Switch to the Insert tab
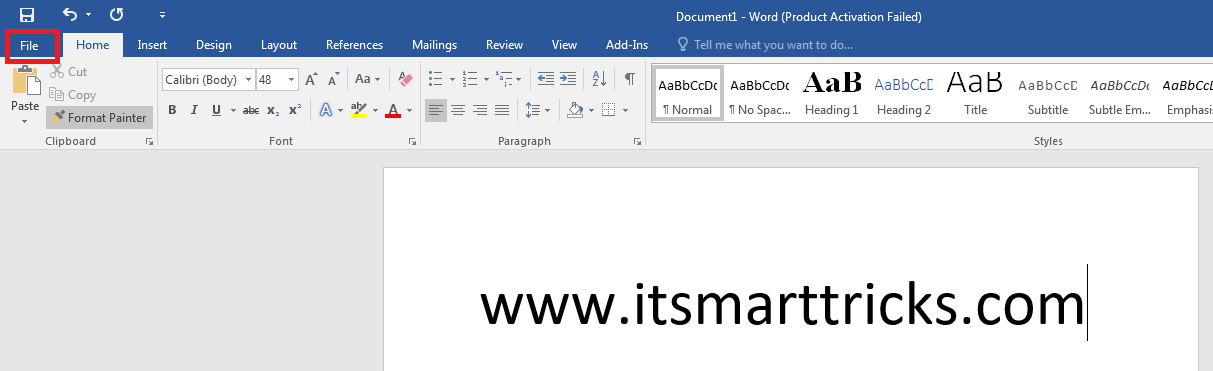Image resolution: width=1213 pixels, height=371 pixels. pyautogui.click(x=152, y=45)
